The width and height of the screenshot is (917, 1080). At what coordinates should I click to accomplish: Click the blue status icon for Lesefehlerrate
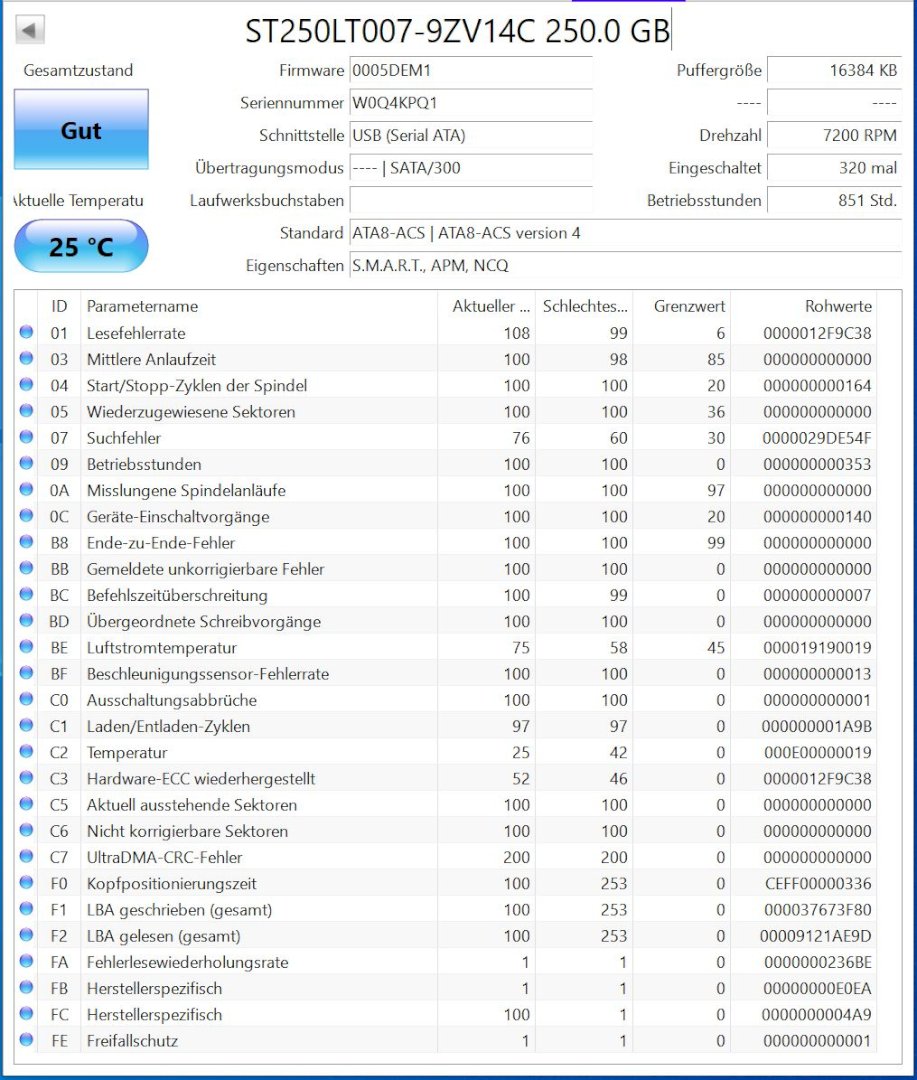pyautogui.click(x=27, y=333)
